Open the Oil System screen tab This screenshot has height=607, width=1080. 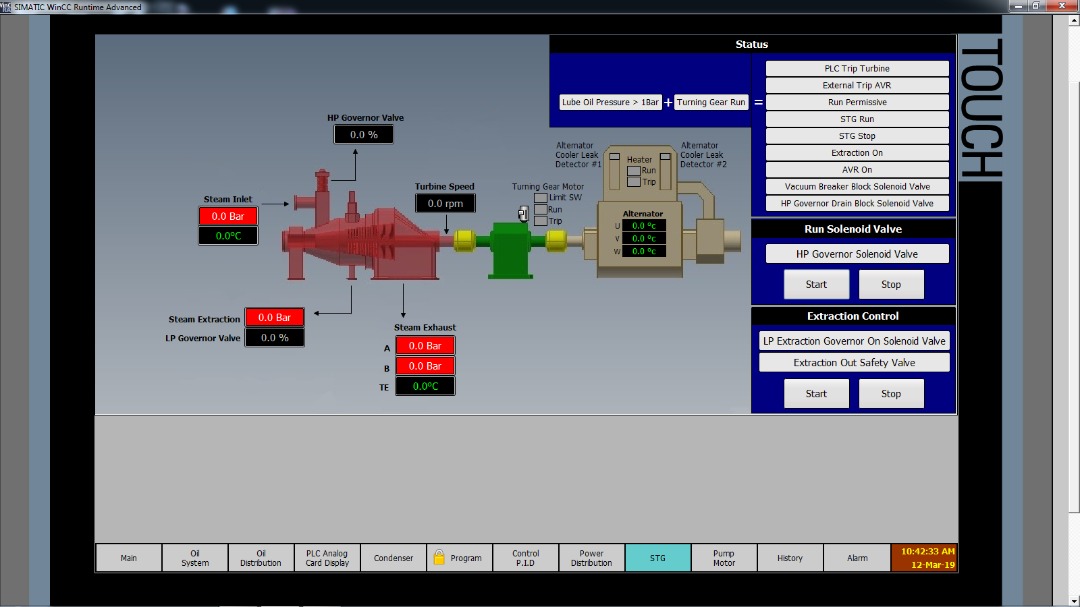click(x=195, y=558)
